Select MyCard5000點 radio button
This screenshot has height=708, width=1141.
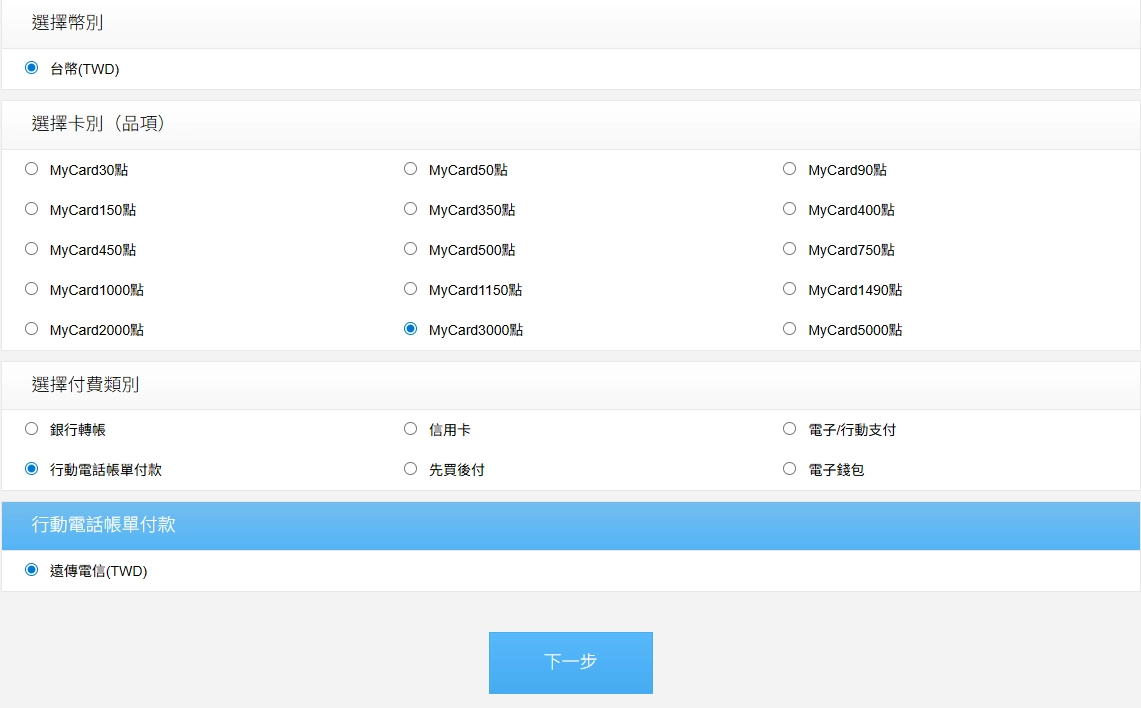point(790,329)
